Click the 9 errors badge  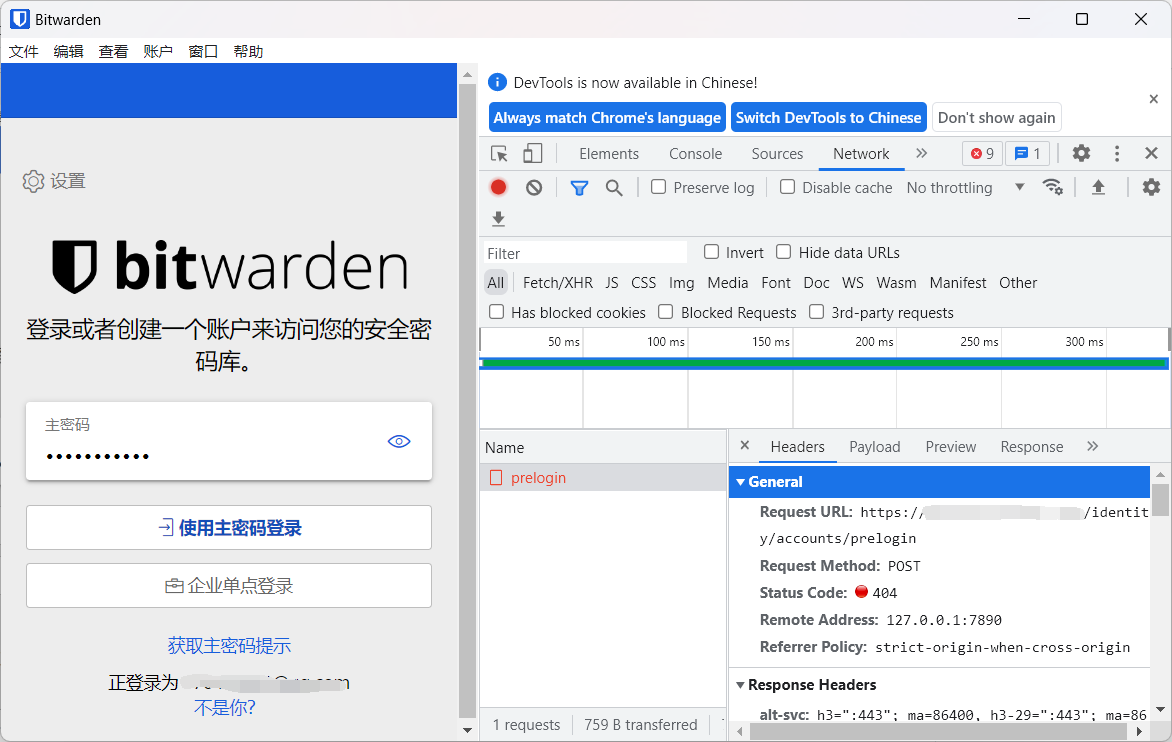(x=982, y=154)
